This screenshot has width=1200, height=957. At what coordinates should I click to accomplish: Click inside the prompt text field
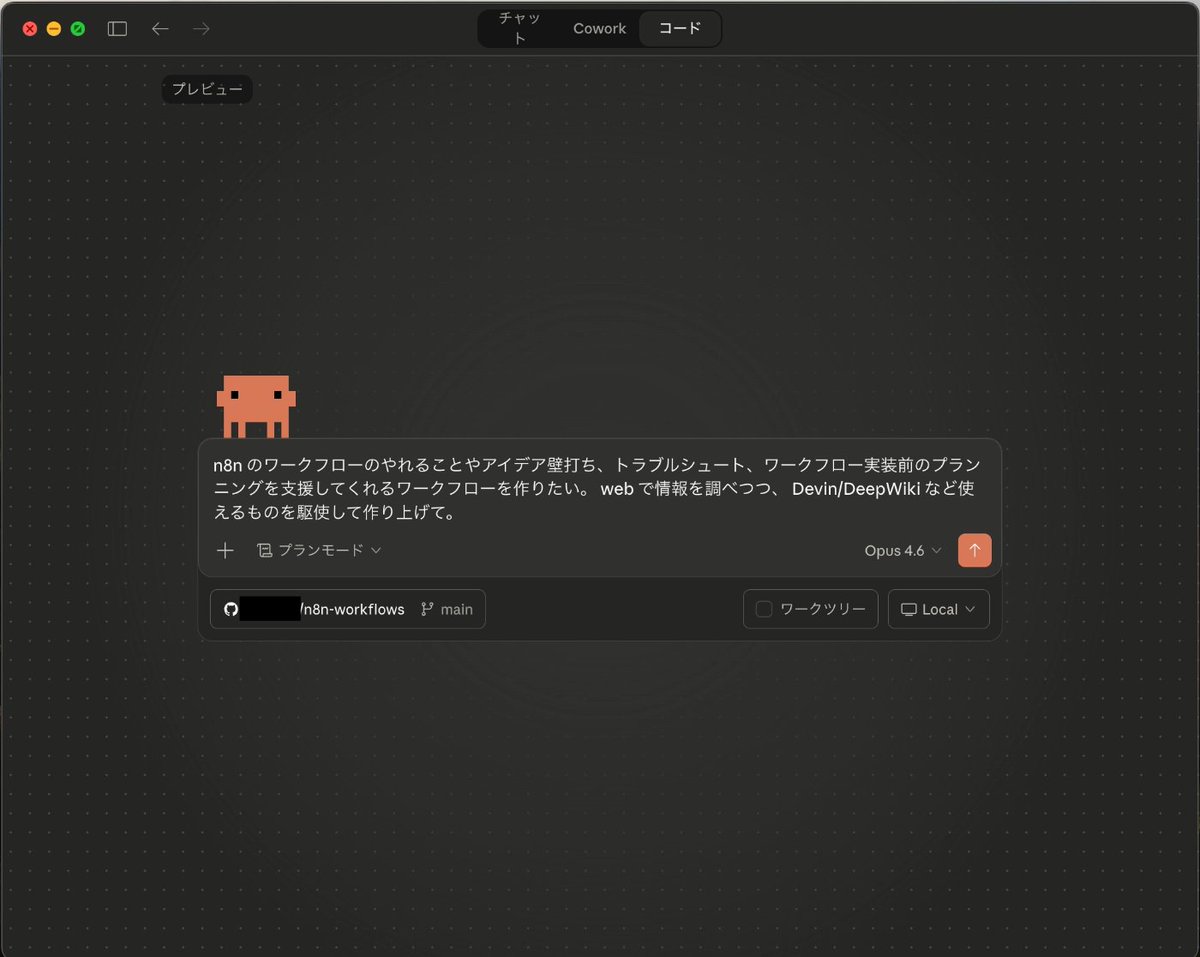pyautogui.click(x=599, y=489)
